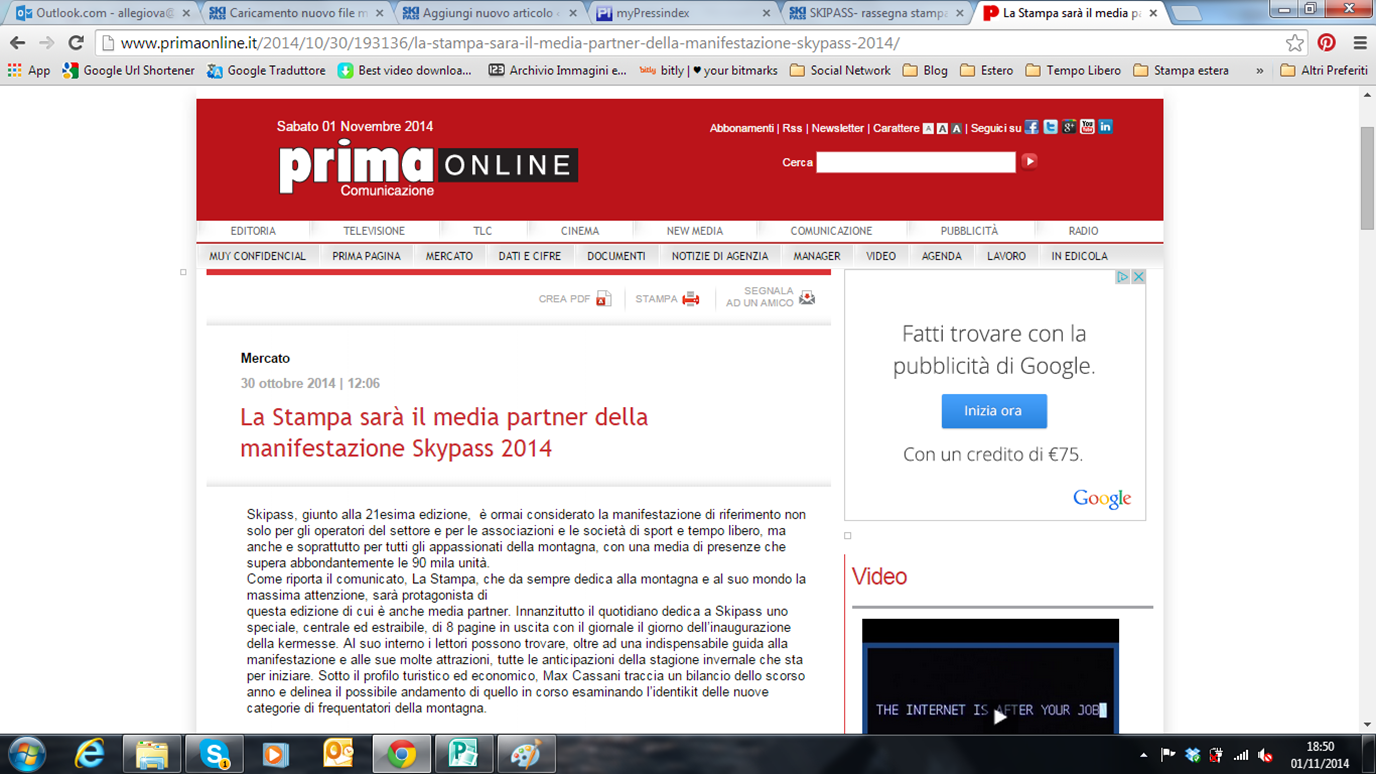Open Skype from the taskbar

tap(214, 754)
